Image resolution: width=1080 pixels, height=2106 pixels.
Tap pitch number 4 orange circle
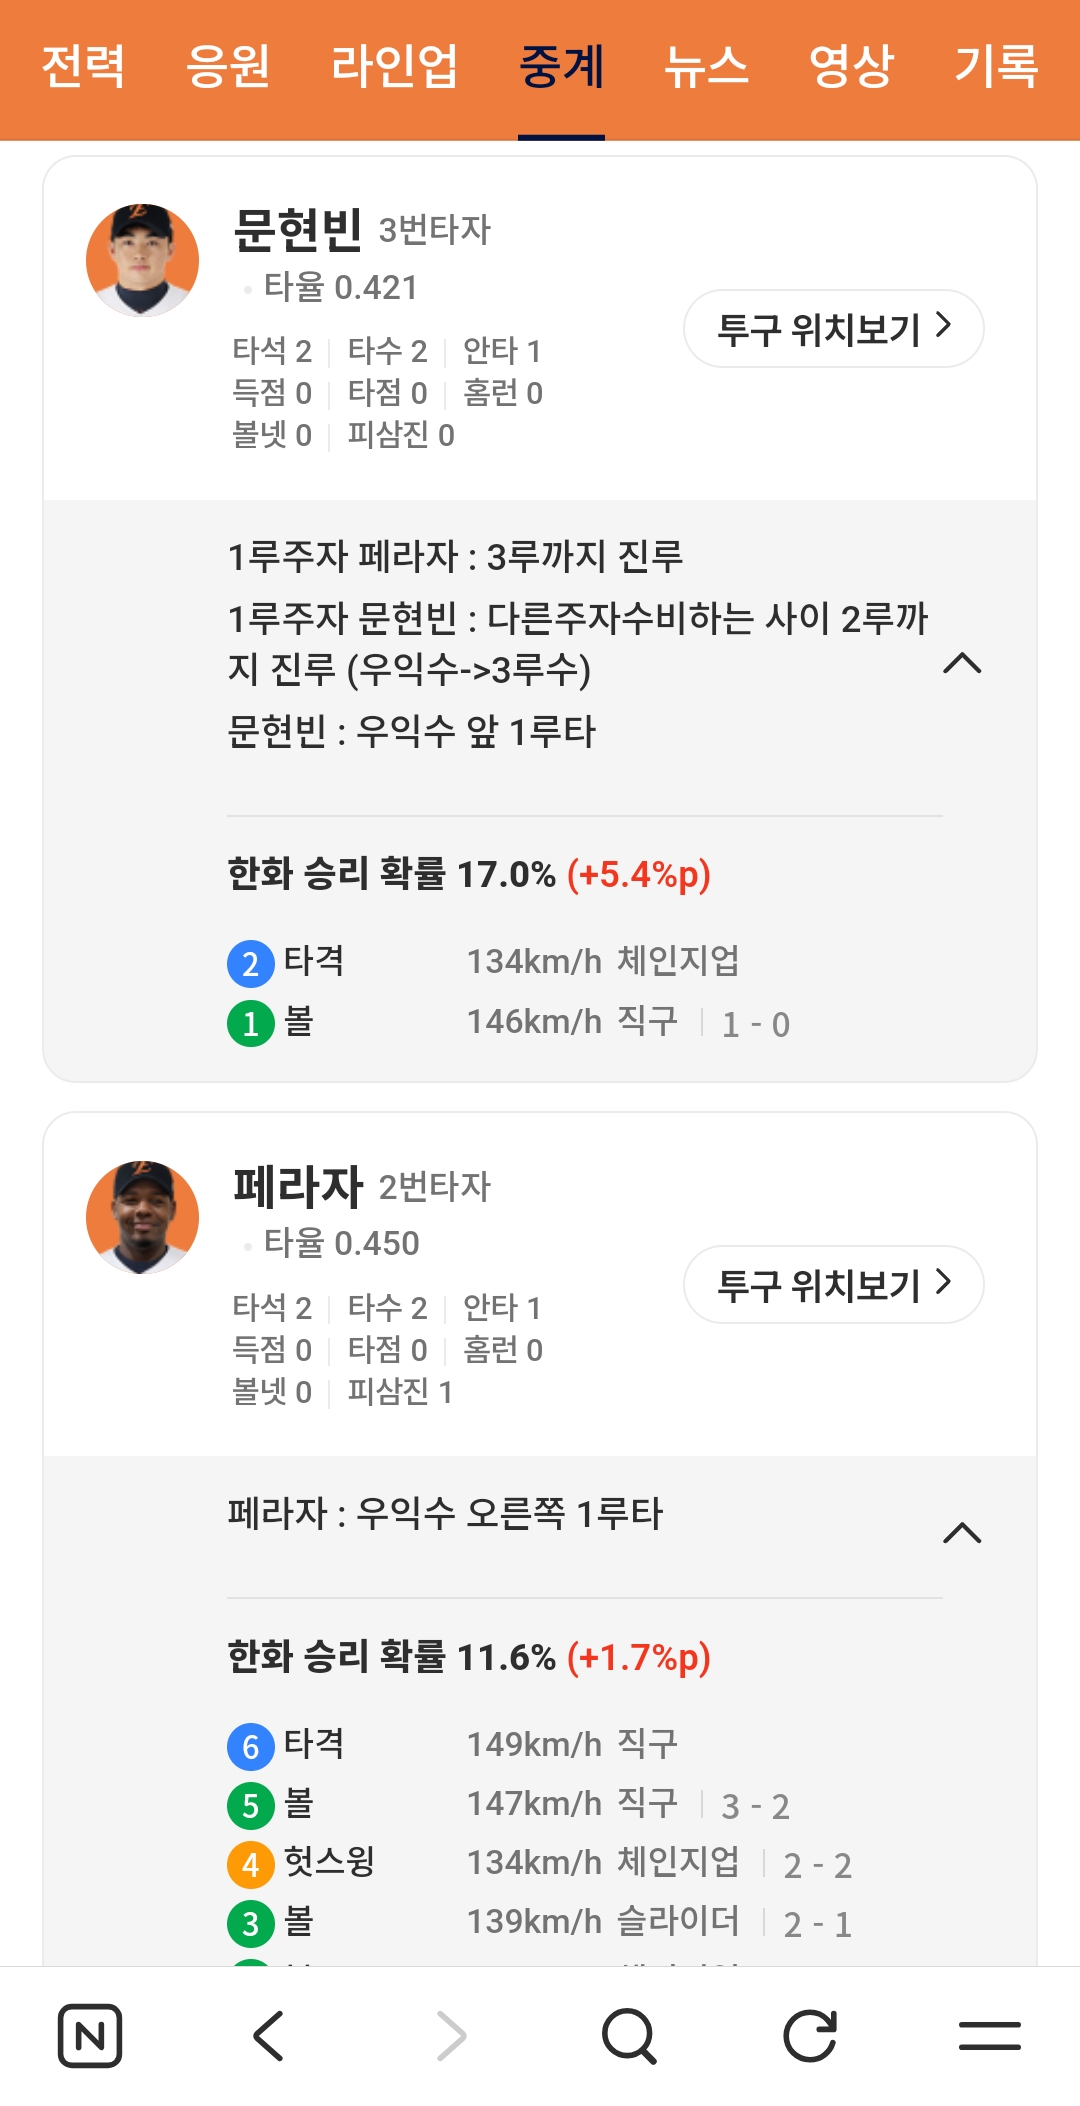[251, 1864]
